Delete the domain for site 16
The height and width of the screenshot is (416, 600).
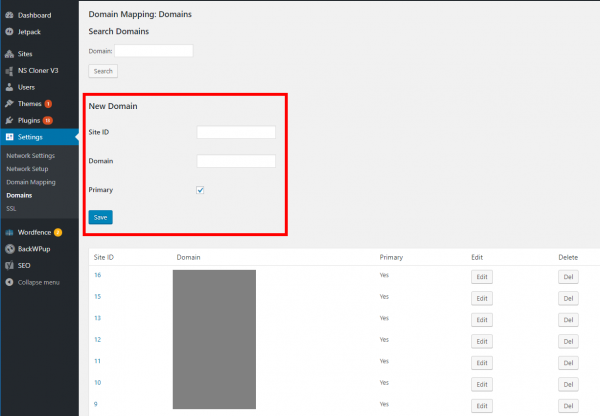tap(568, 277)
